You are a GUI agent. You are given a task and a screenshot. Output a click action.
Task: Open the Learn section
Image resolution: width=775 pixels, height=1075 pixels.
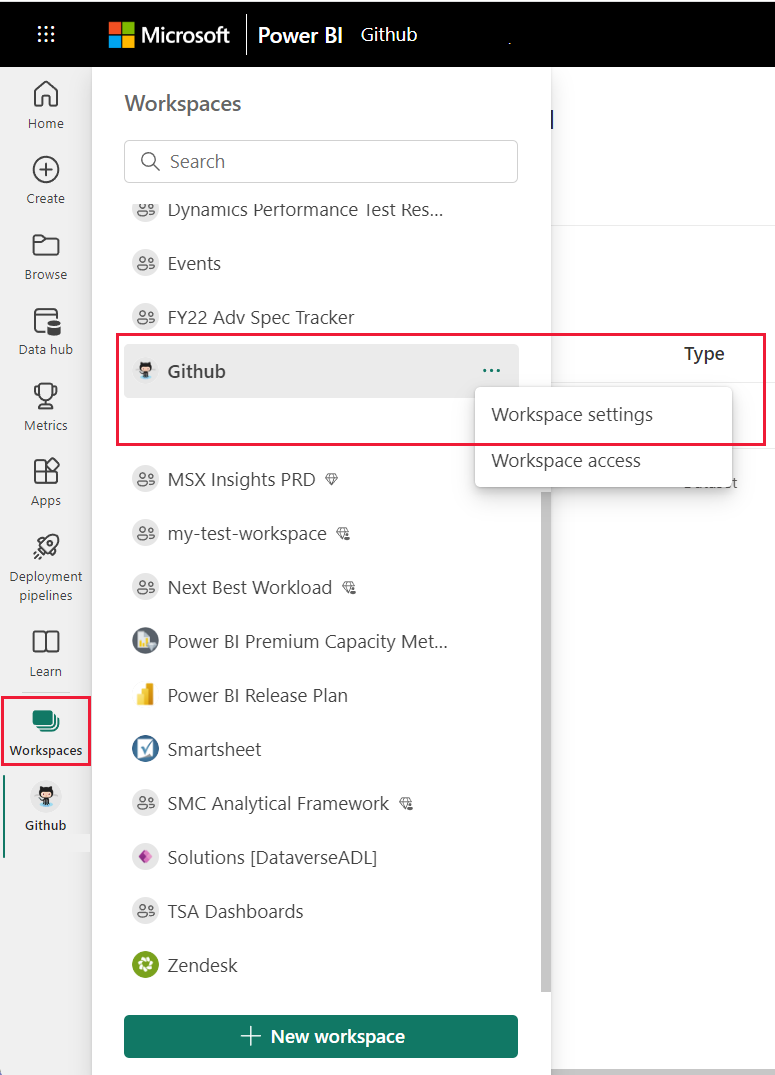coord(46,653)
